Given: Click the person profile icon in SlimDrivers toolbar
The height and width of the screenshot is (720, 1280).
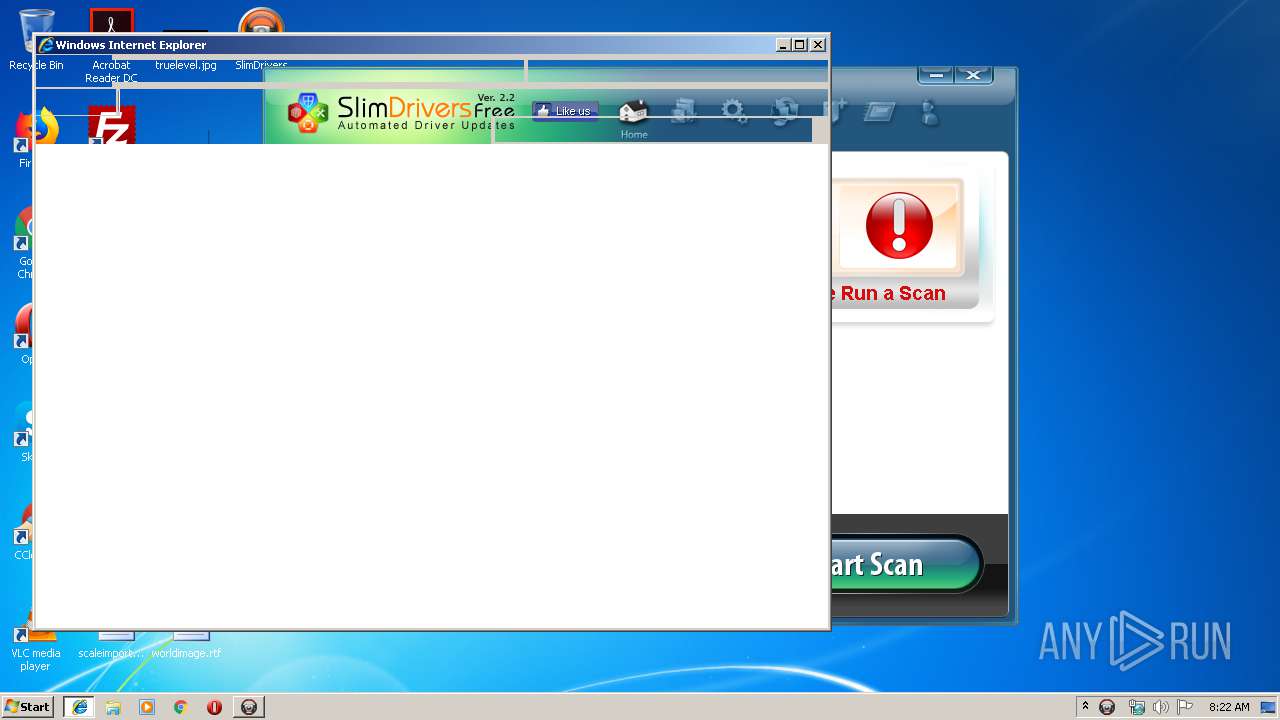Looking at the screenshot, I should [x=929, y=112].
